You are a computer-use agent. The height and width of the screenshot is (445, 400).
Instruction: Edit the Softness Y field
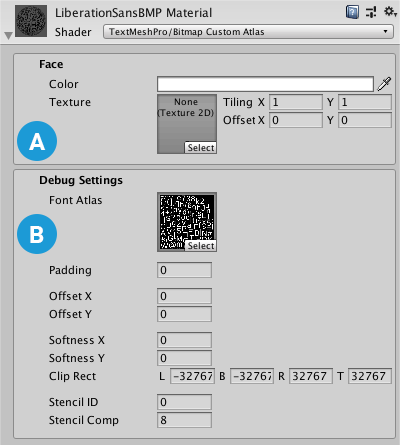(x=184, y=358)
